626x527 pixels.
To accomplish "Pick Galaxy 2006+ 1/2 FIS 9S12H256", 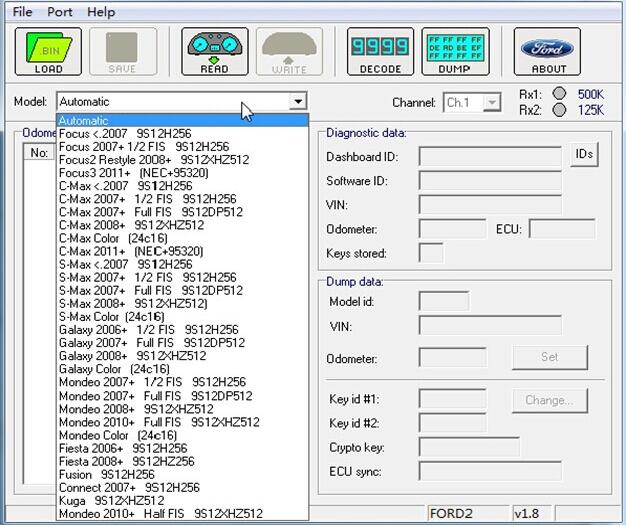I will click(182, 330).
